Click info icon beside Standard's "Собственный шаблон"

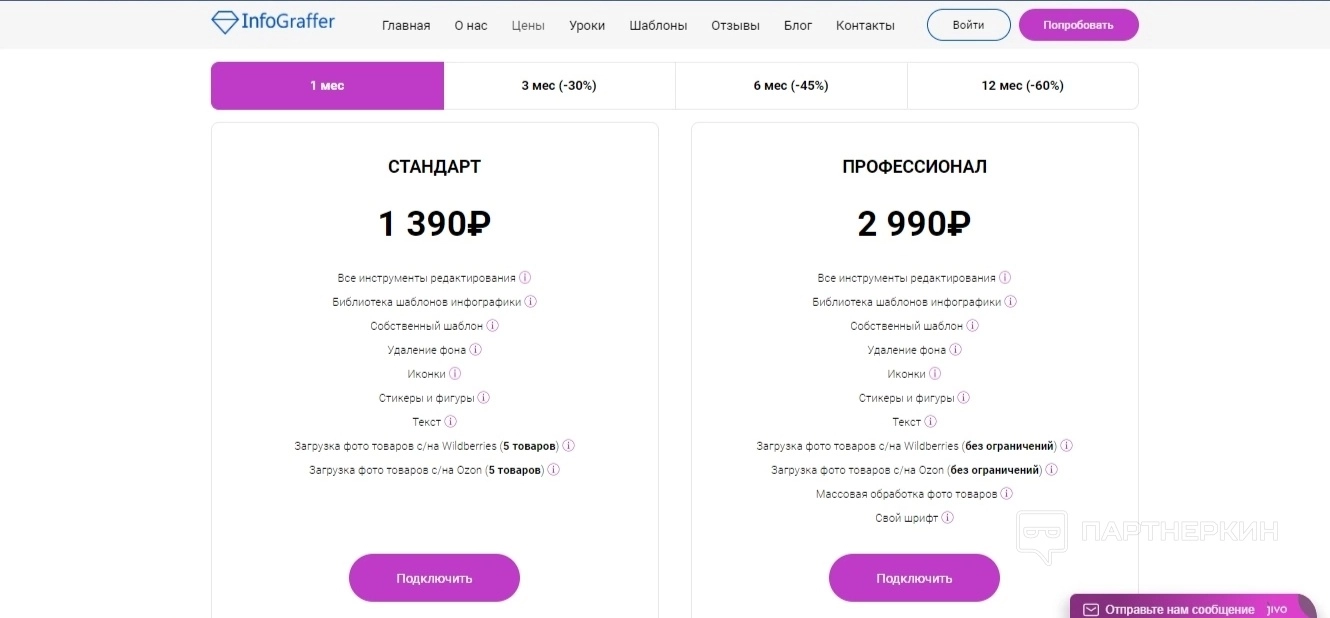click(493, 326)
